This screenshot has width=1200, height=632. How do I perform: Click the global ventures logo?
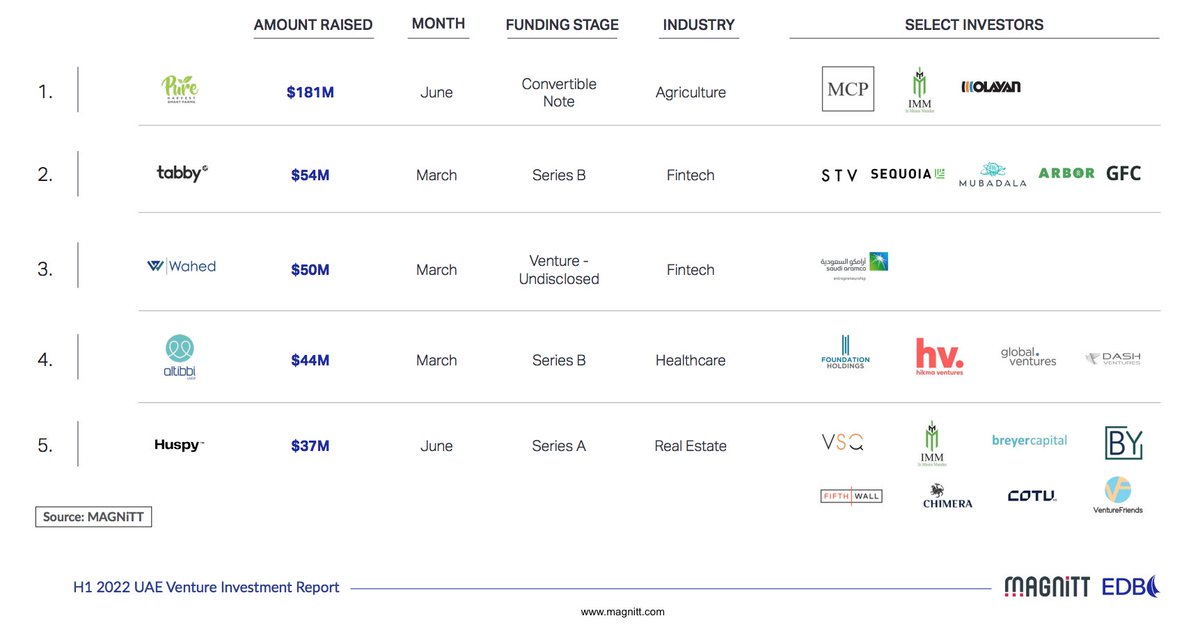(1029, 356)
